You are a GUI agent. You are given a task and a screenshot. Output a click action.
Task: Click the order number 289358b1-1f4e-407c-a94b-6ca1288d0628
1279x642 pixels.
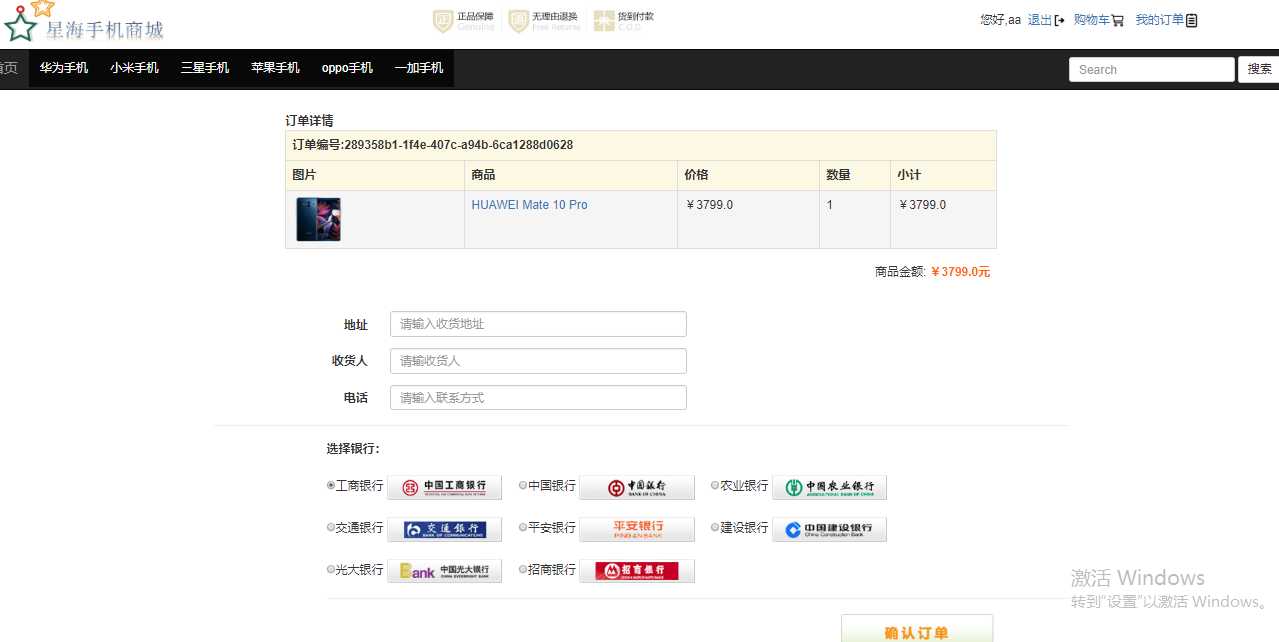coord(458,145)
